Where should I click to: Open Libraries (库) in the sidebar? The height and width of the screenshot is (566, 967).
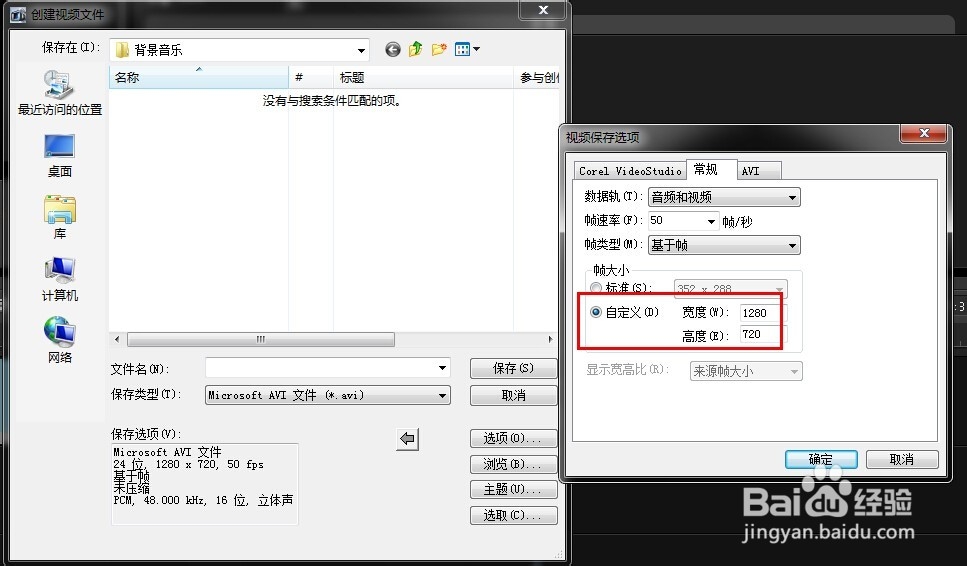point(59,218)
